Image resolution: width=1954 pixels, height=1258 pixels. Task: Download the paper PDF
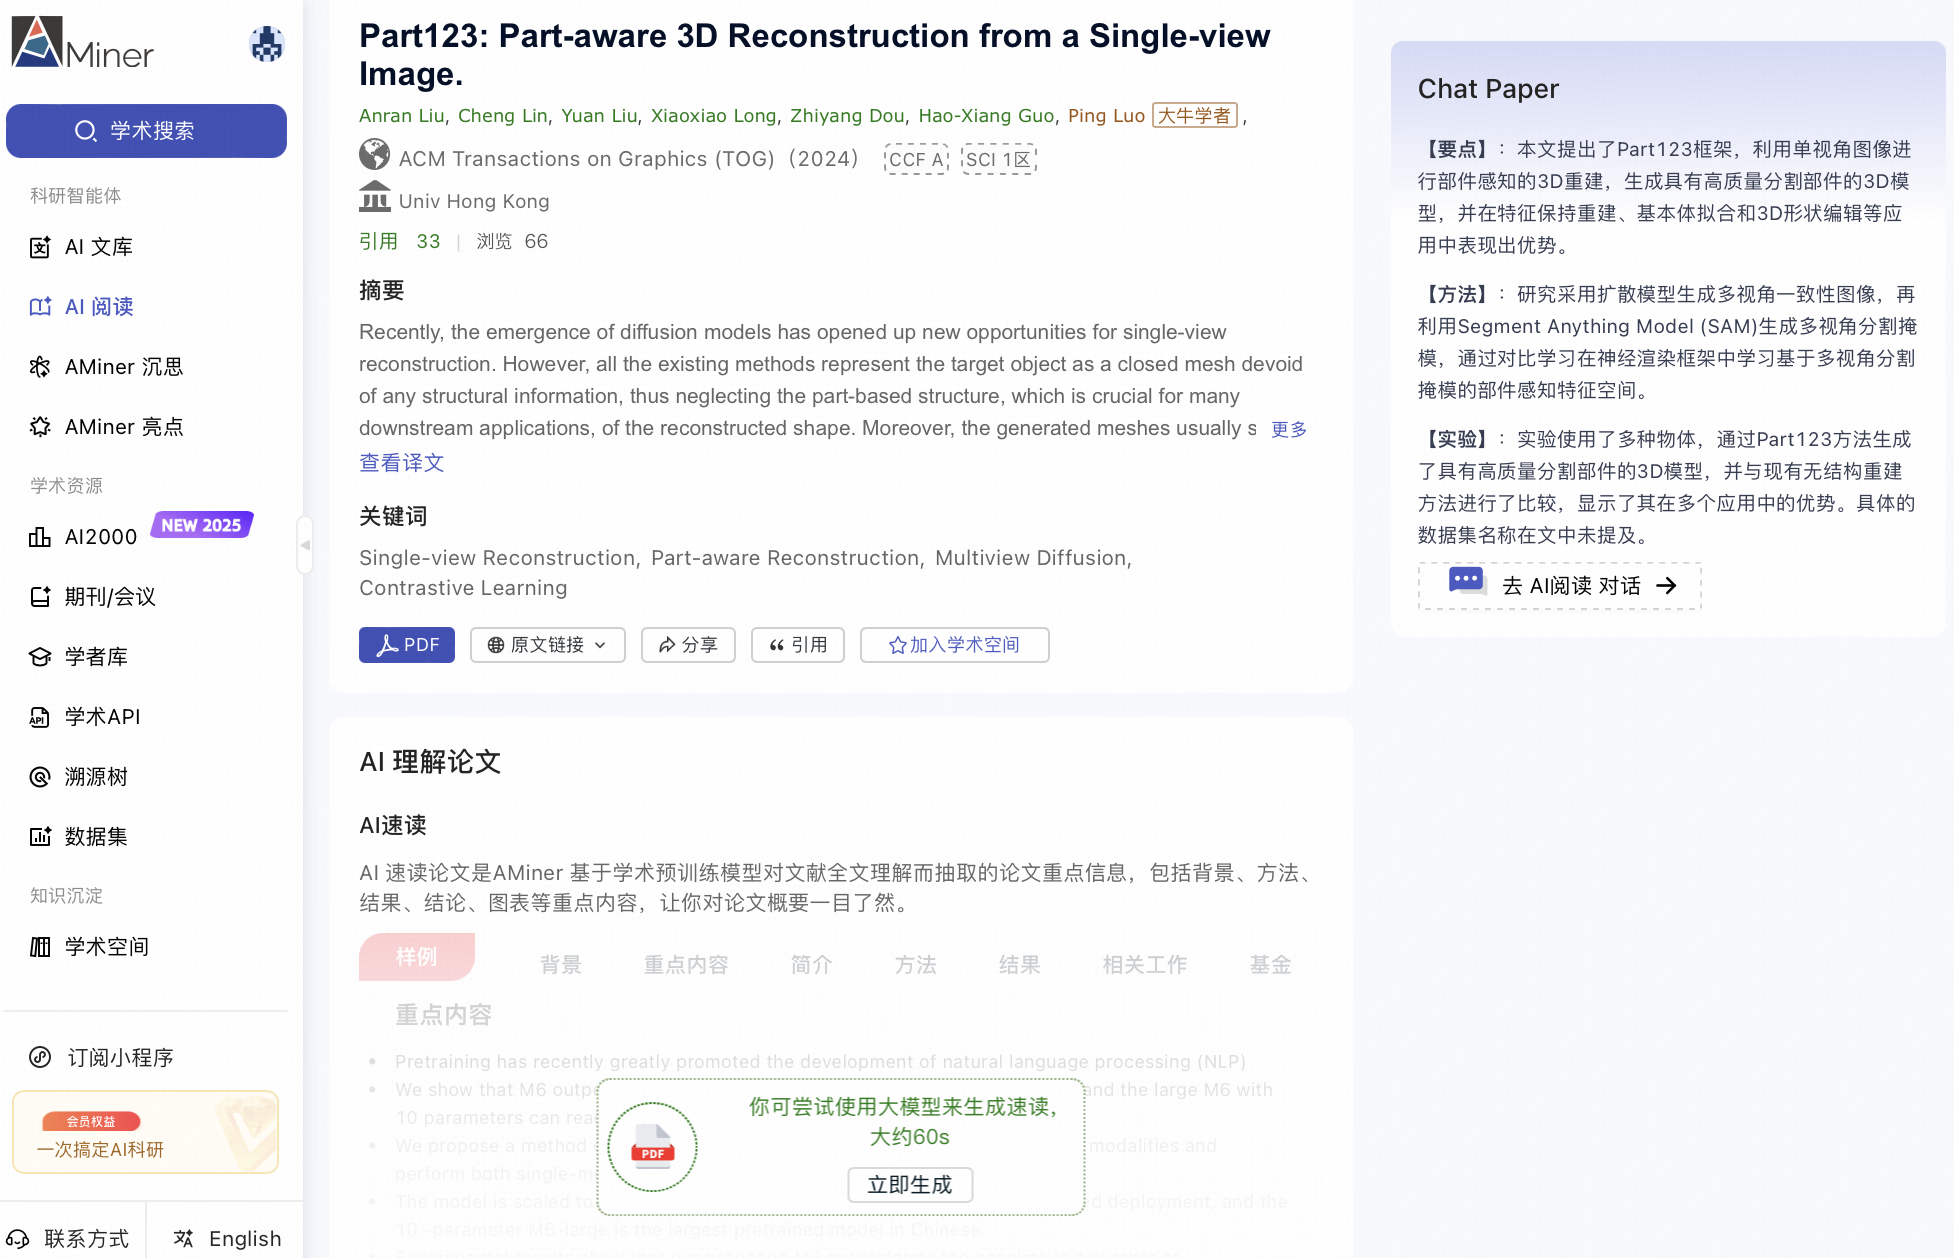coord(406,645)
